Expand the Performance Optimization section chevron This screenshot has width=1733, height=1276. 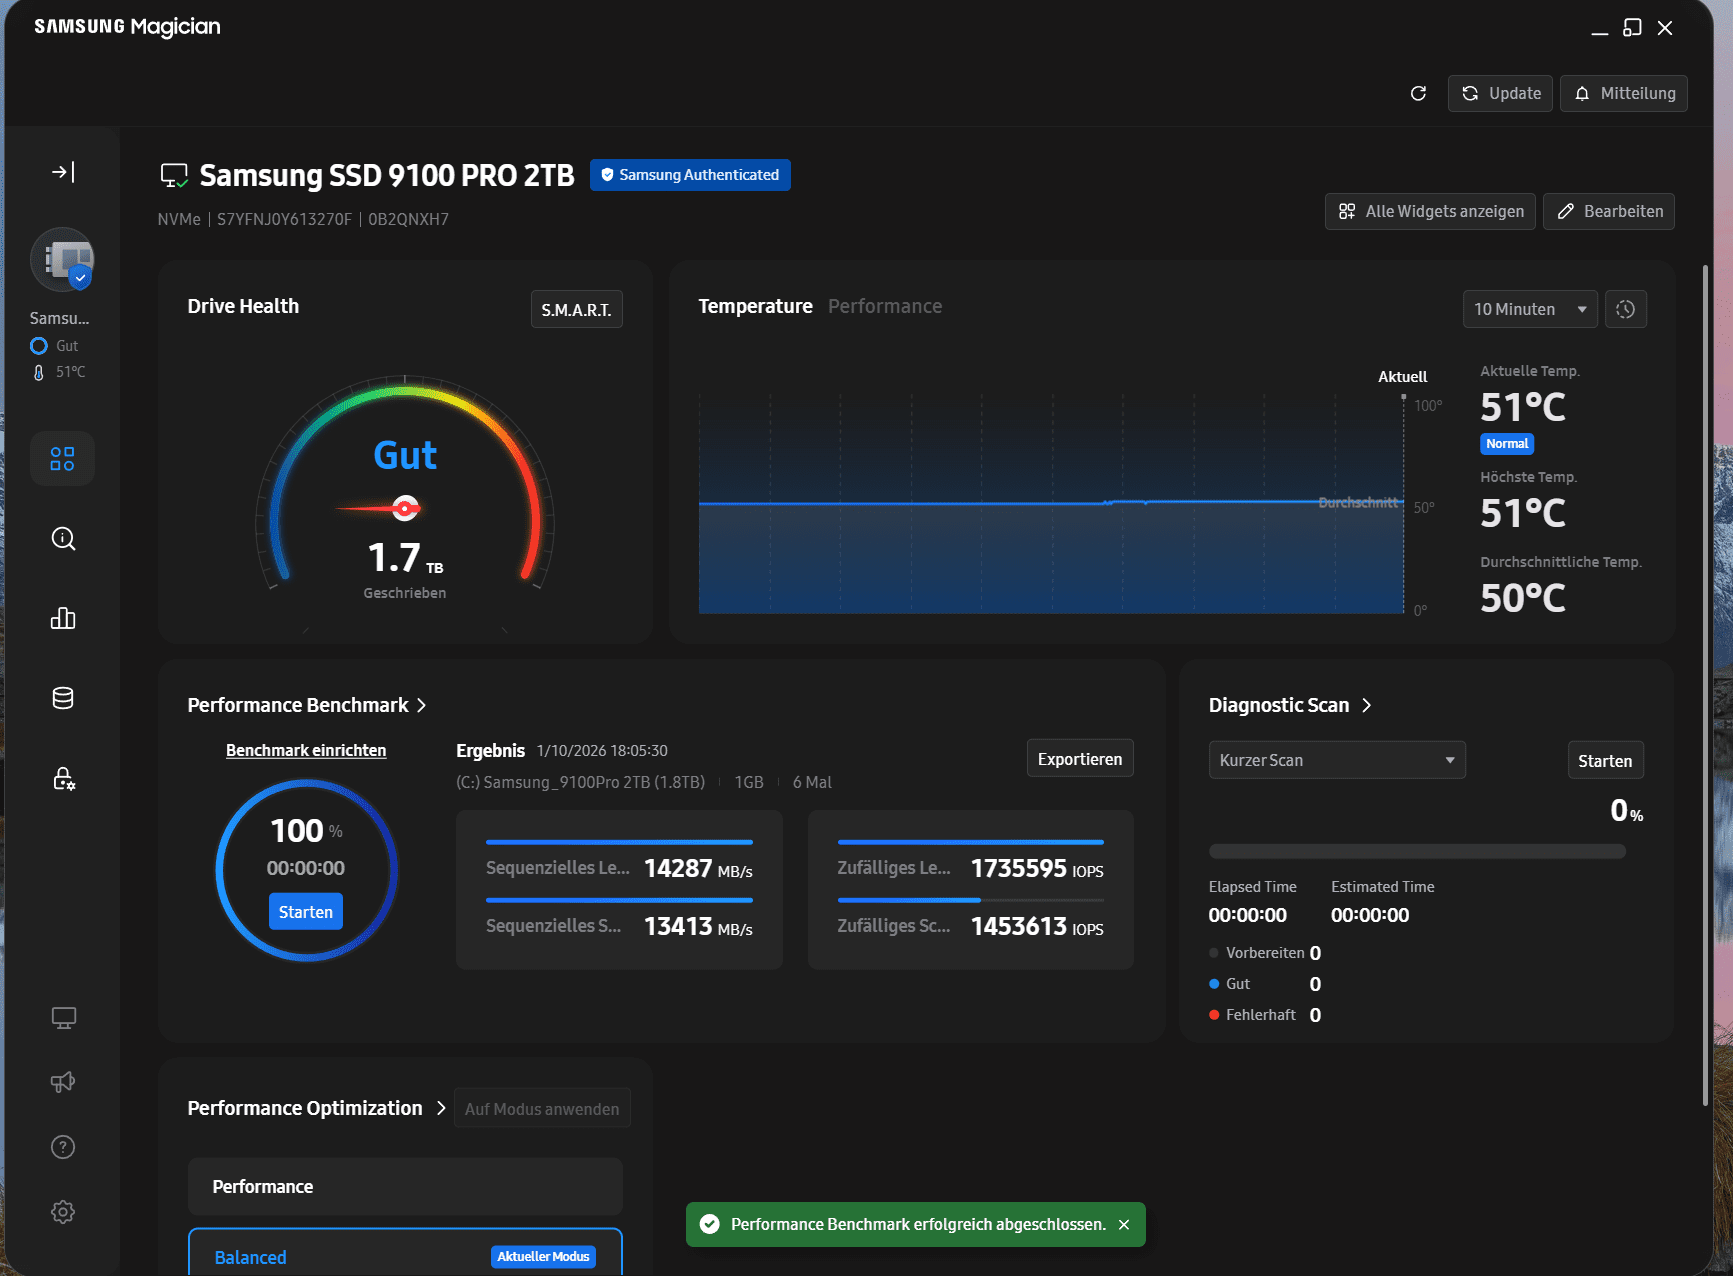(441, 1108)
